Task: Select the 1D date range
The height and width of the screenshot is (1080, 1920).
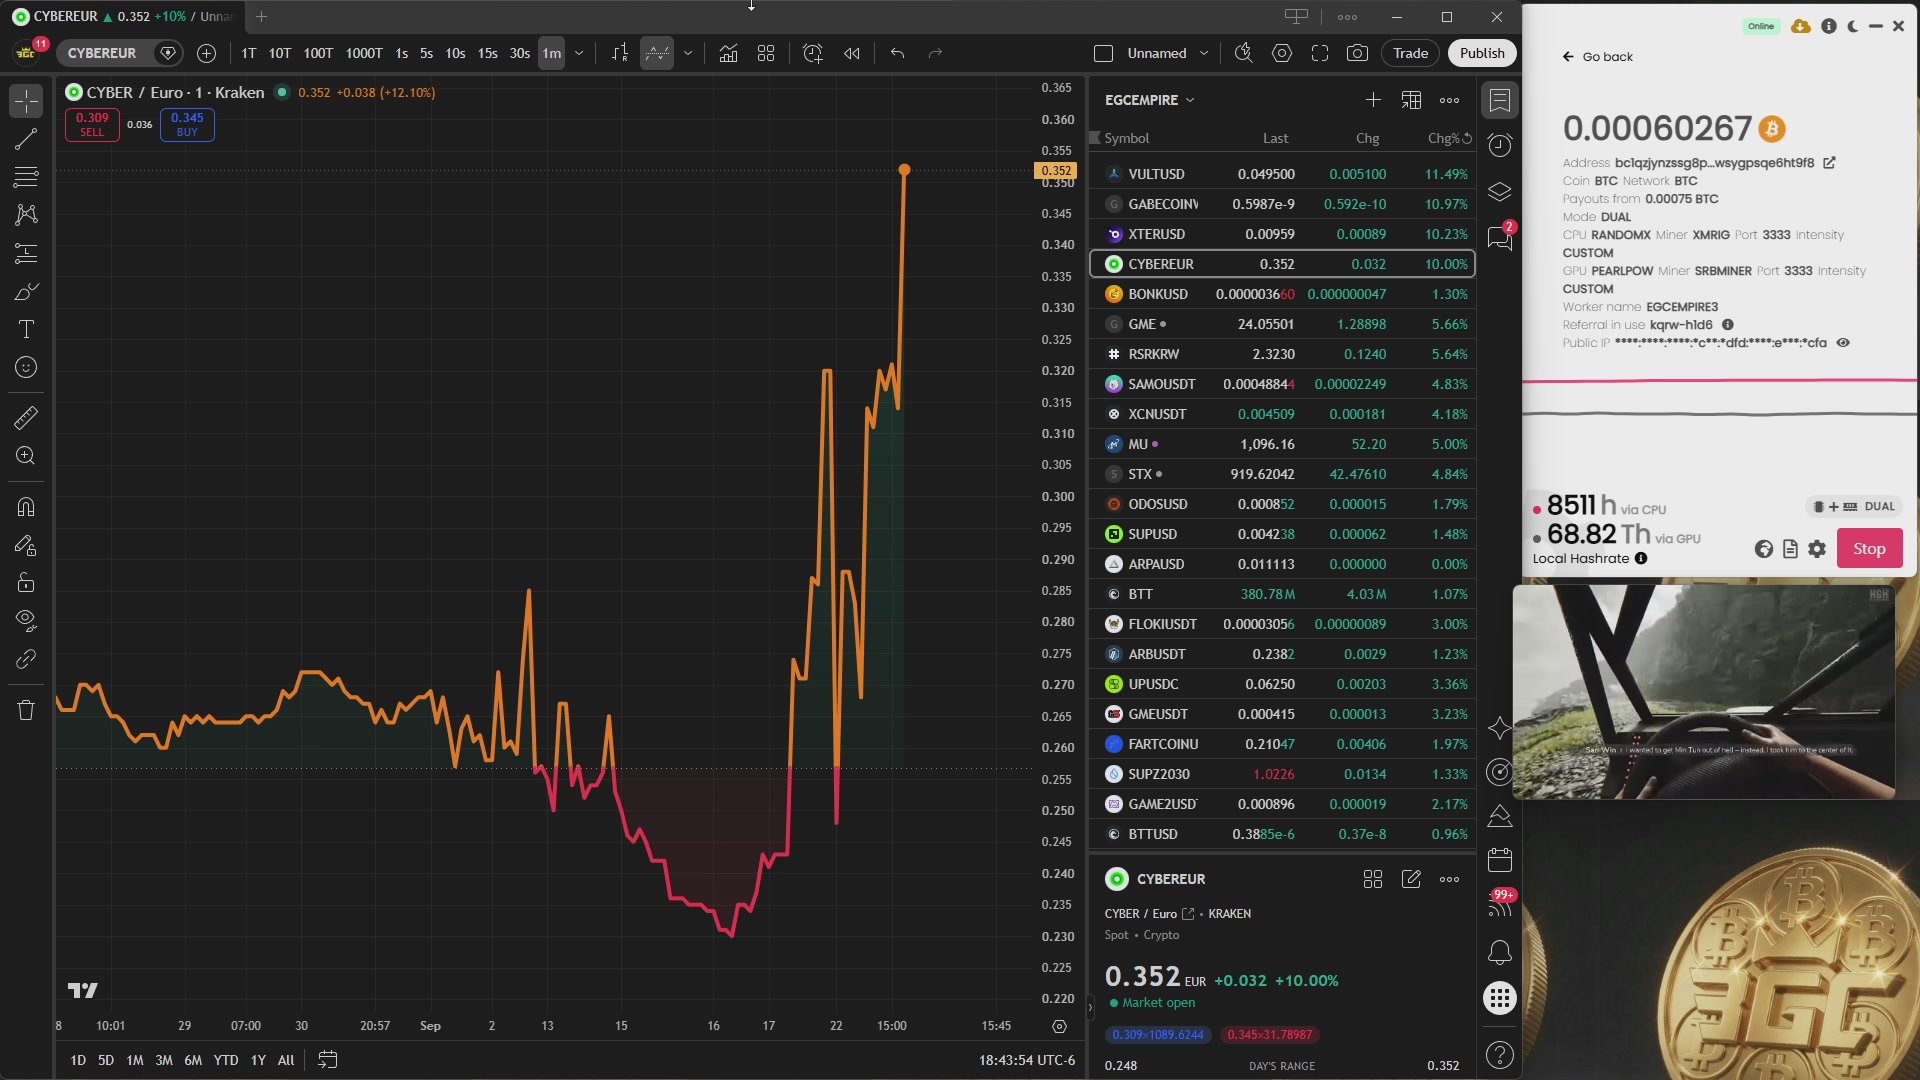Action: 78,1060
